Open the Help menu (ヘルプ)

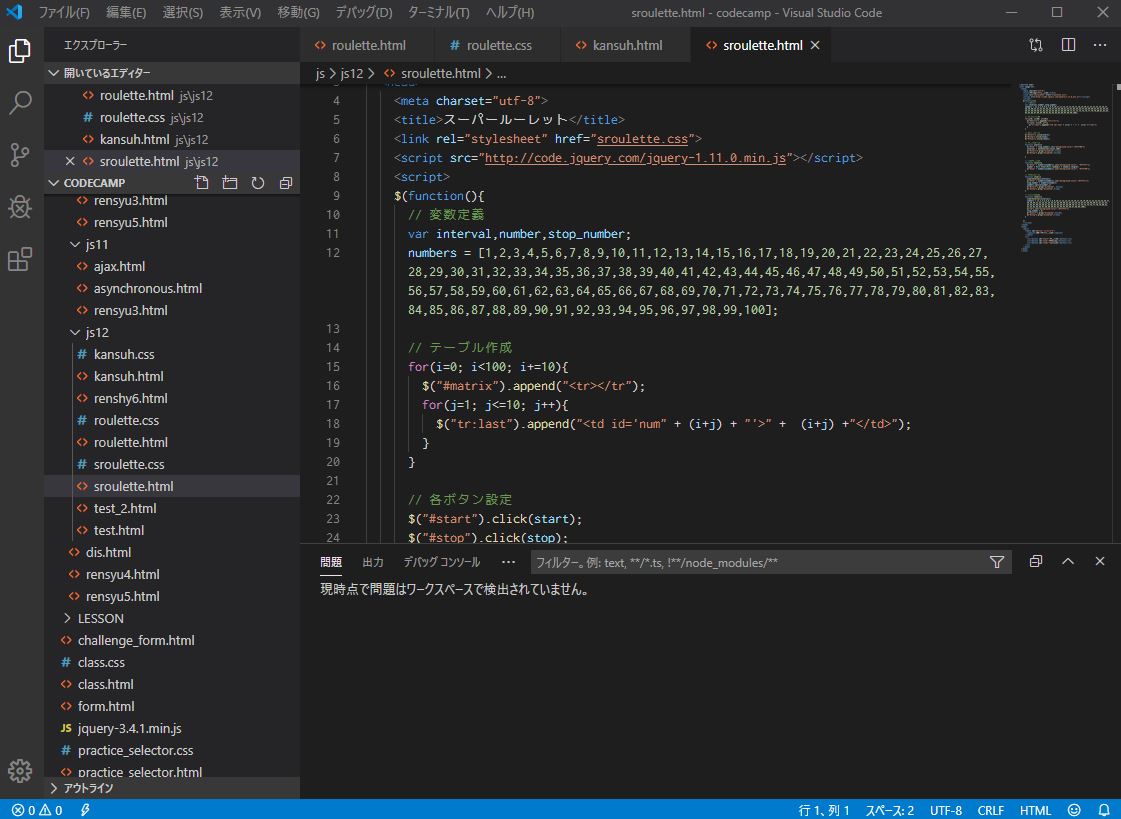510,12
